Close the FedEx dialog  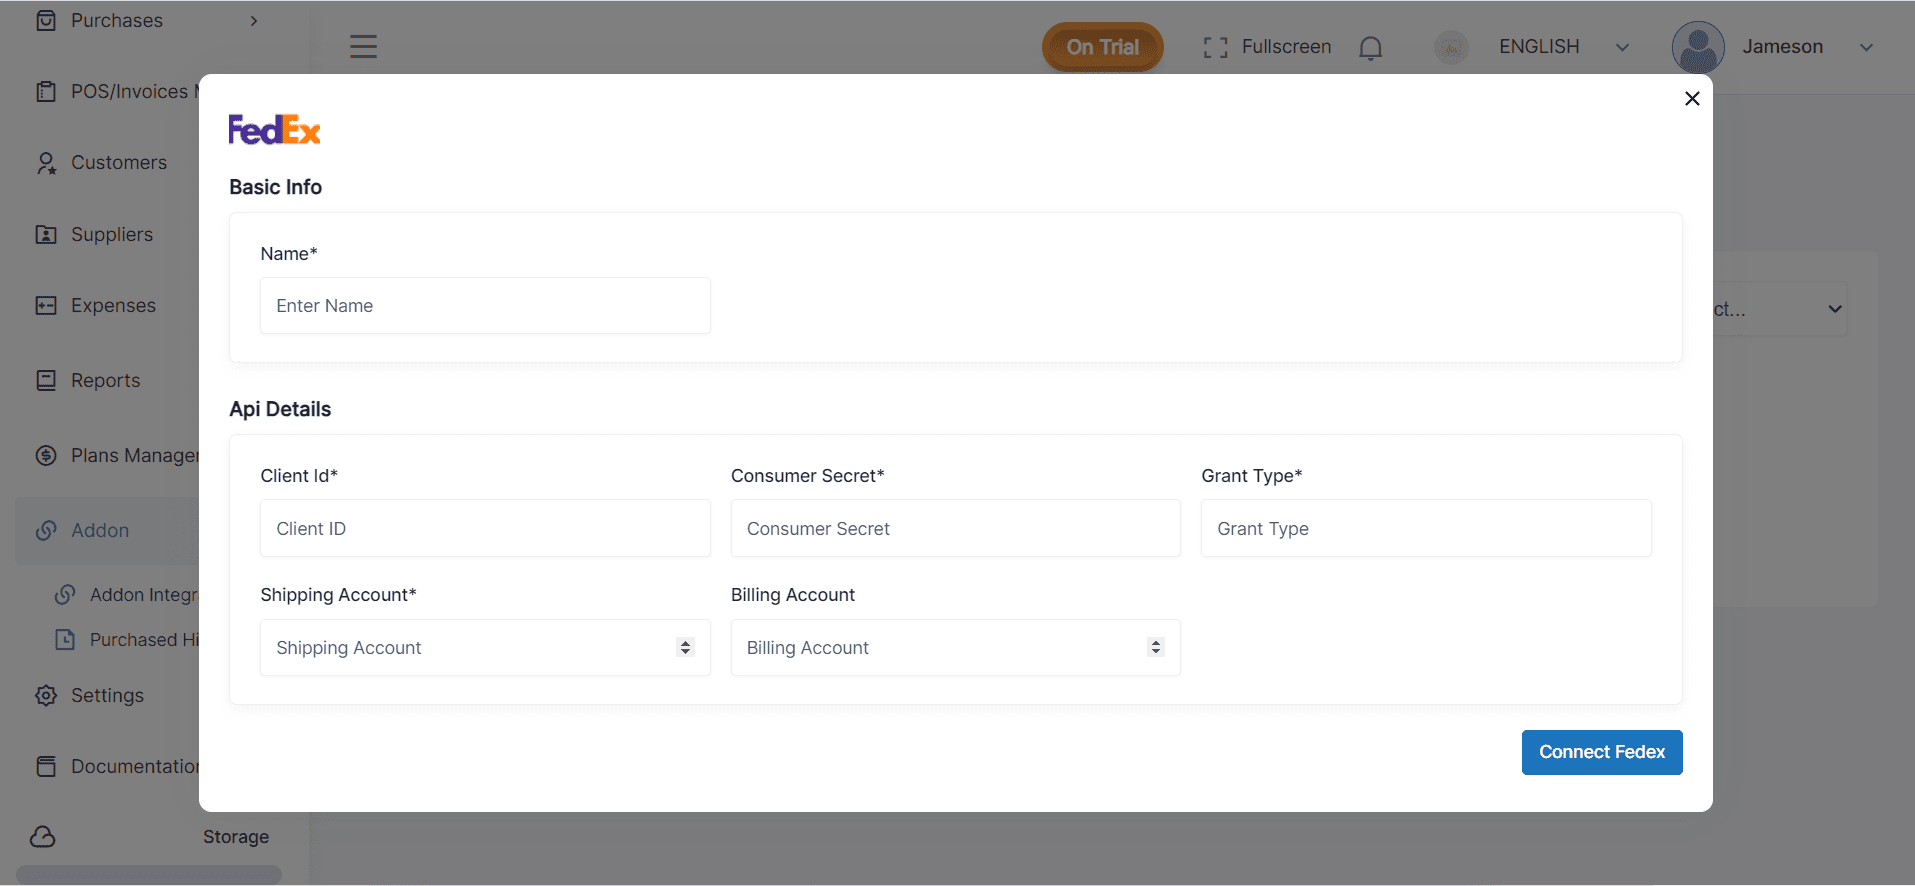(1692, 98)
